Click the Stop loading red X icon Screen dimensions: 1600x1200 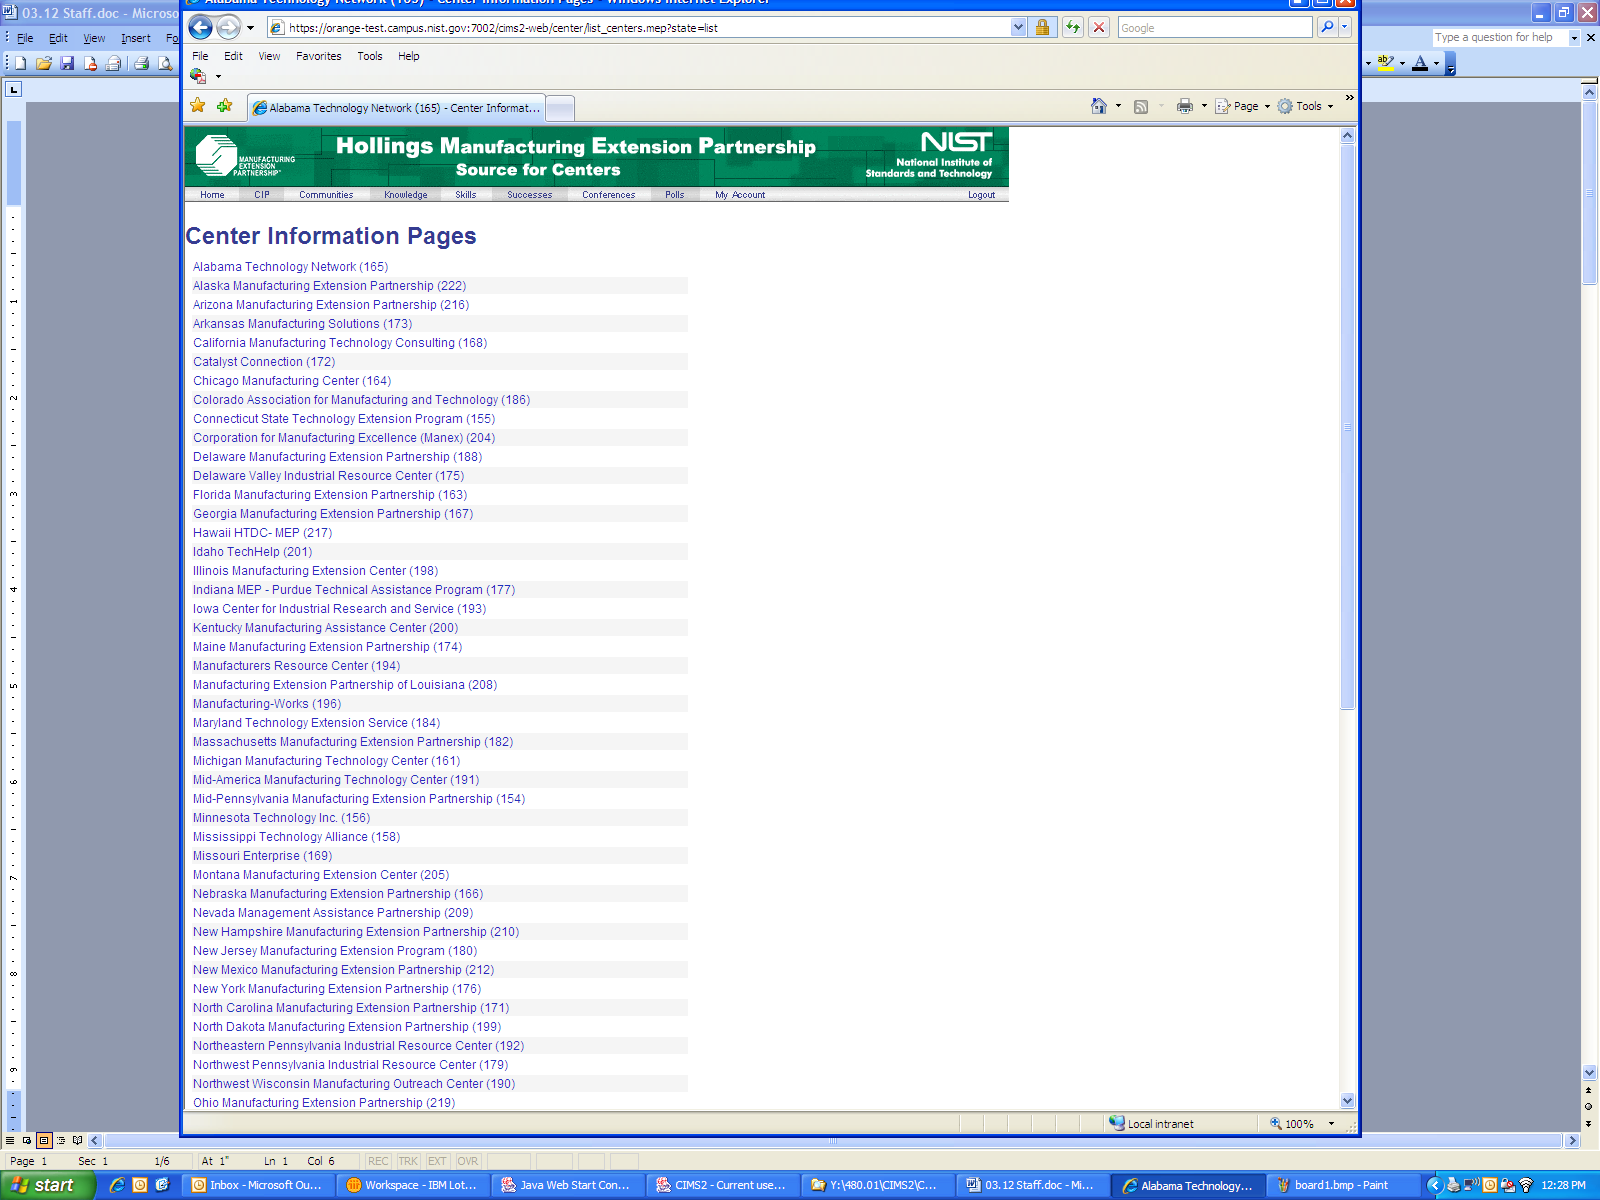pos(1099,28)
